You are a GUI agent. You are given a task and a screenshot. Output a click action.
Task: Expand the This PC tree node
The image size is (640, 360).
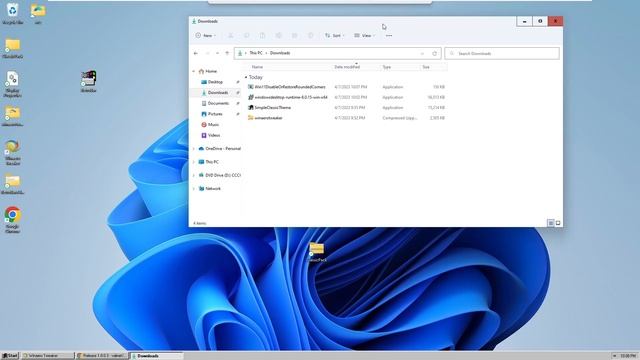coord(193,162)
